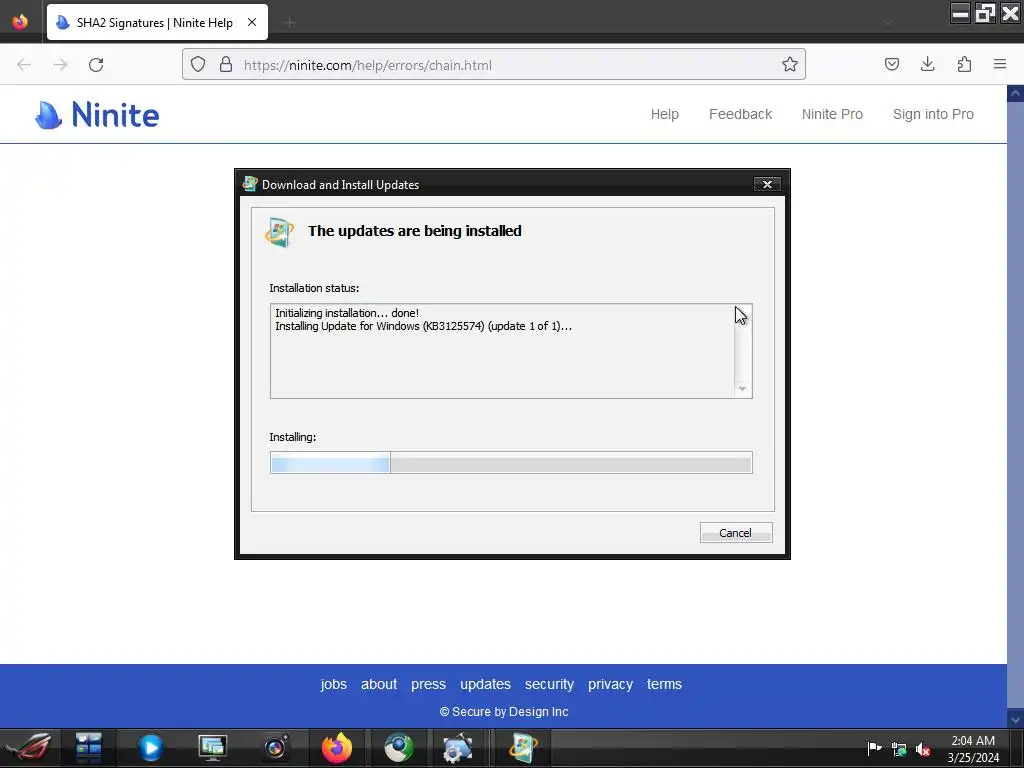The image size is (1024, 768).
Task: Open the camera app in taskbar
Action: pyautogui.click(x=275, y=748)
